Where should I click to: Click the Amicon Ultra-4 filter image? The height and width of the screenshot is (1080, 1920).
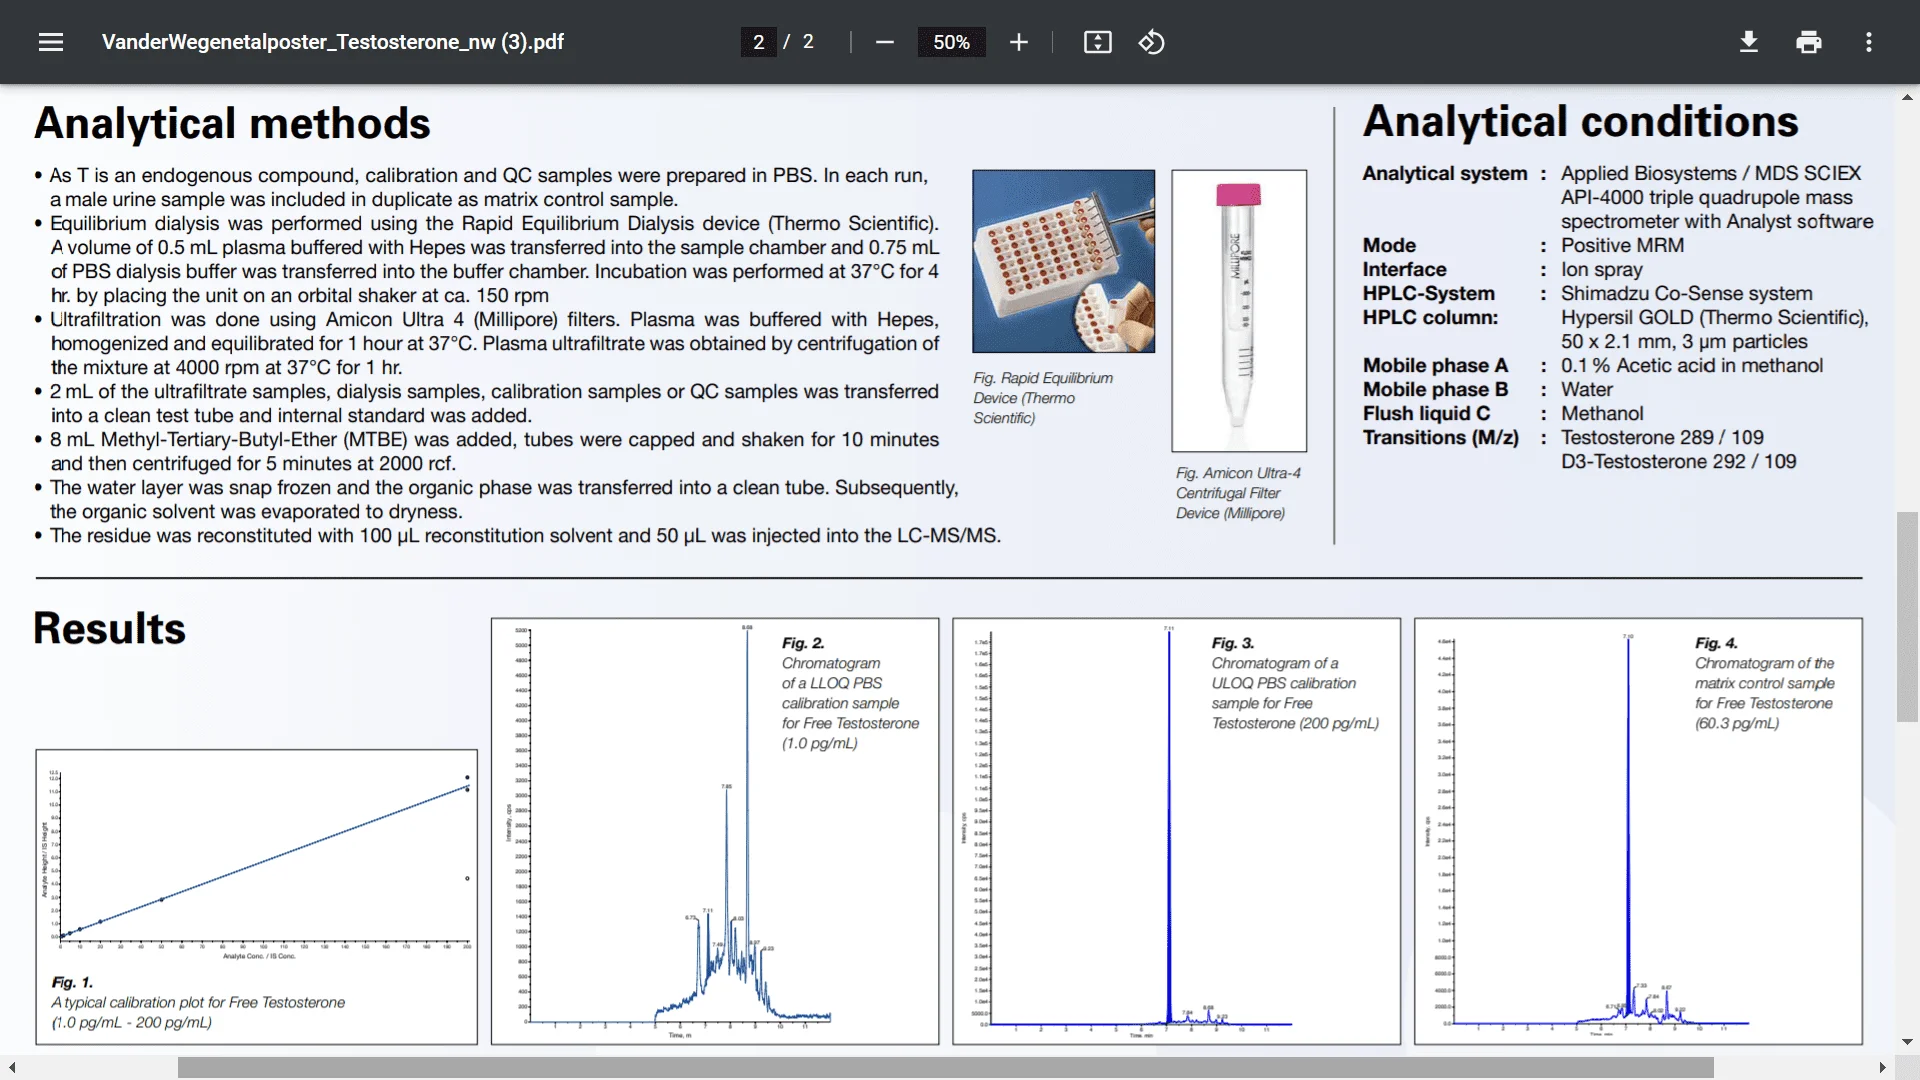(1238, 310)
